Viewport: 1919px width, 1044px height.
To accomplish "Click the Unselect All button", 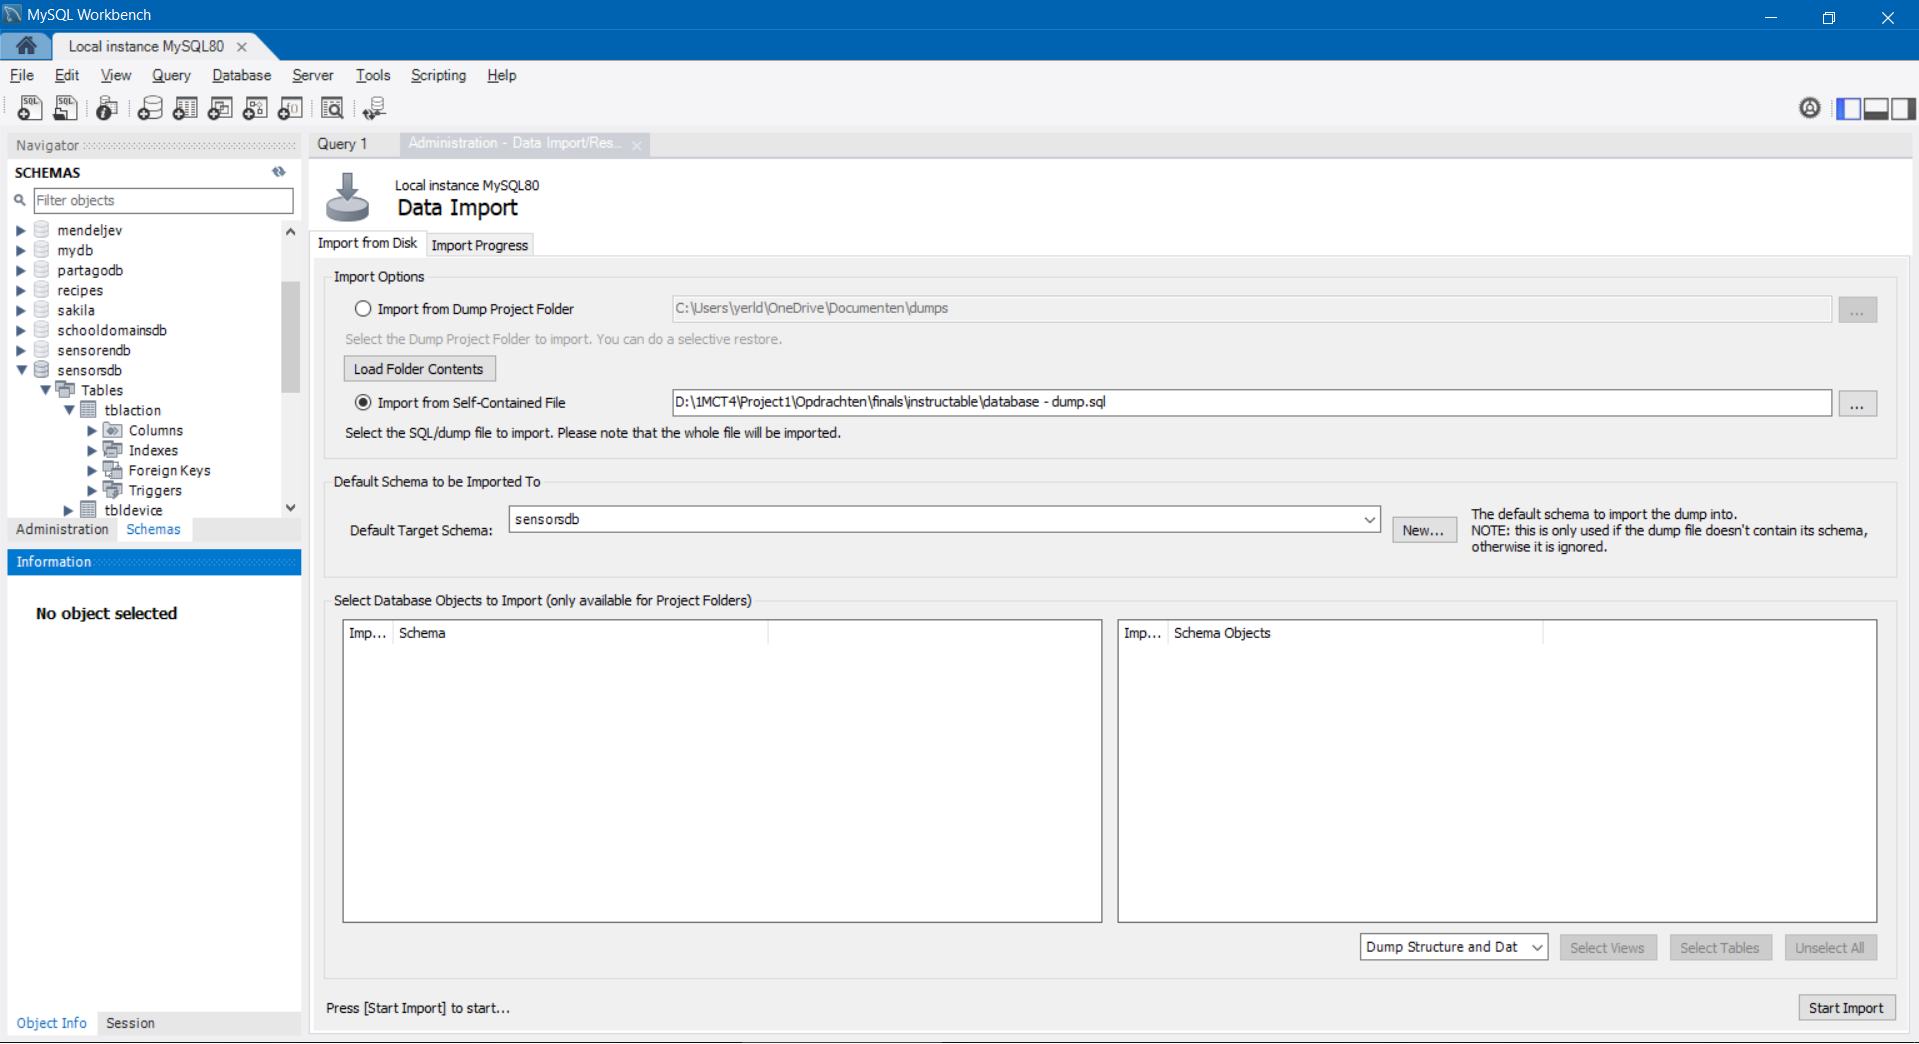I will 1830,947.
